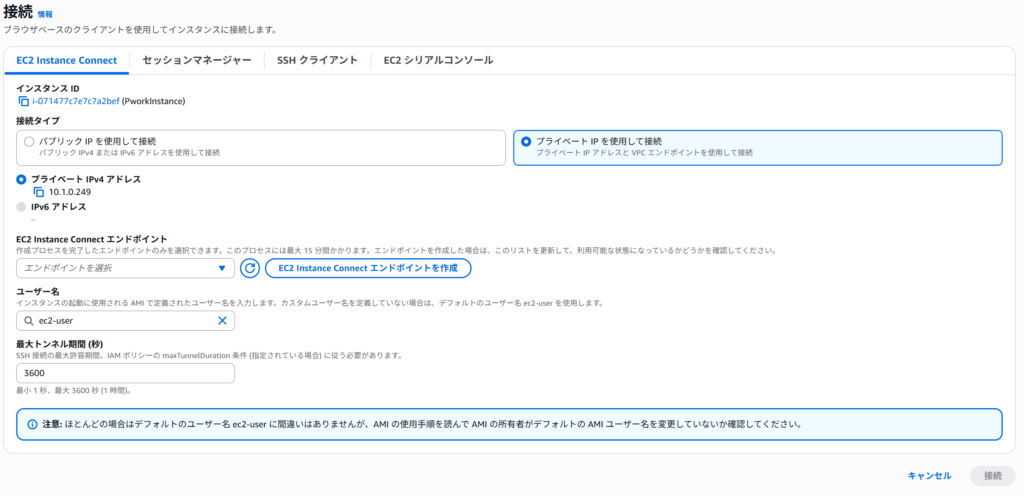Switch to EC2 シリアルコンソール tab

pyautogui.click(x=438, y=60)
